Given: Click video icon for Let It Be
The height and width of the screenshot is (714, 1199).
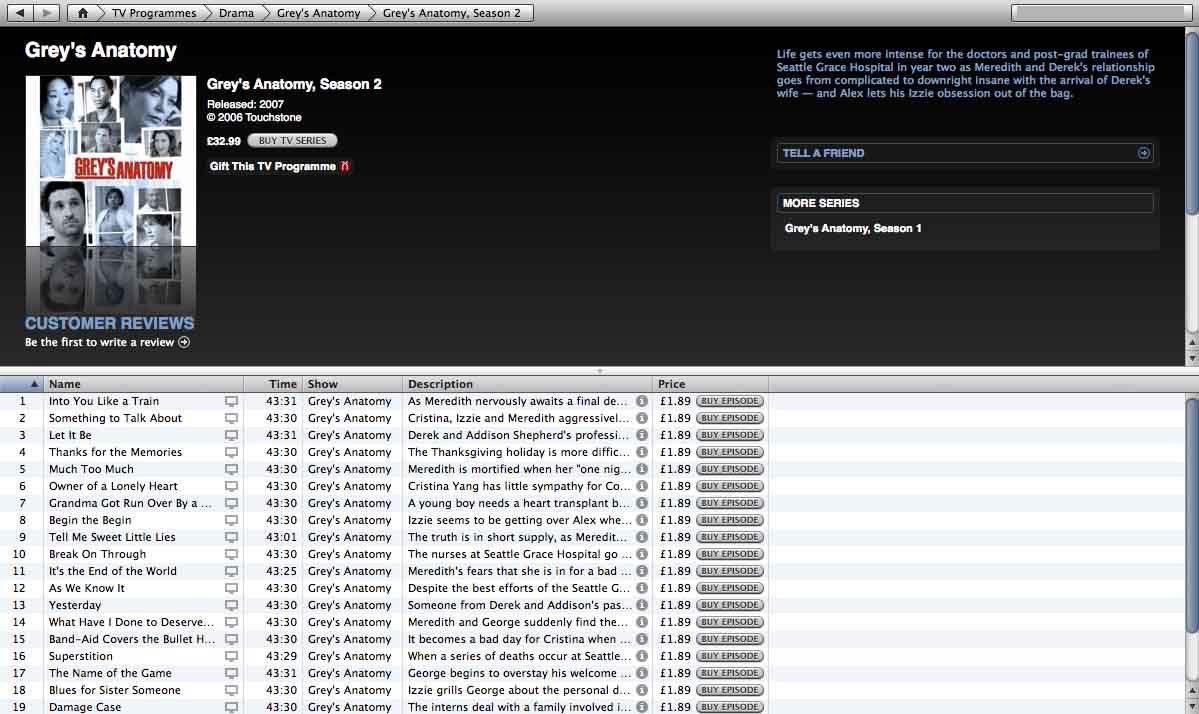Looking at the screenshot, I should click(231, 435).
